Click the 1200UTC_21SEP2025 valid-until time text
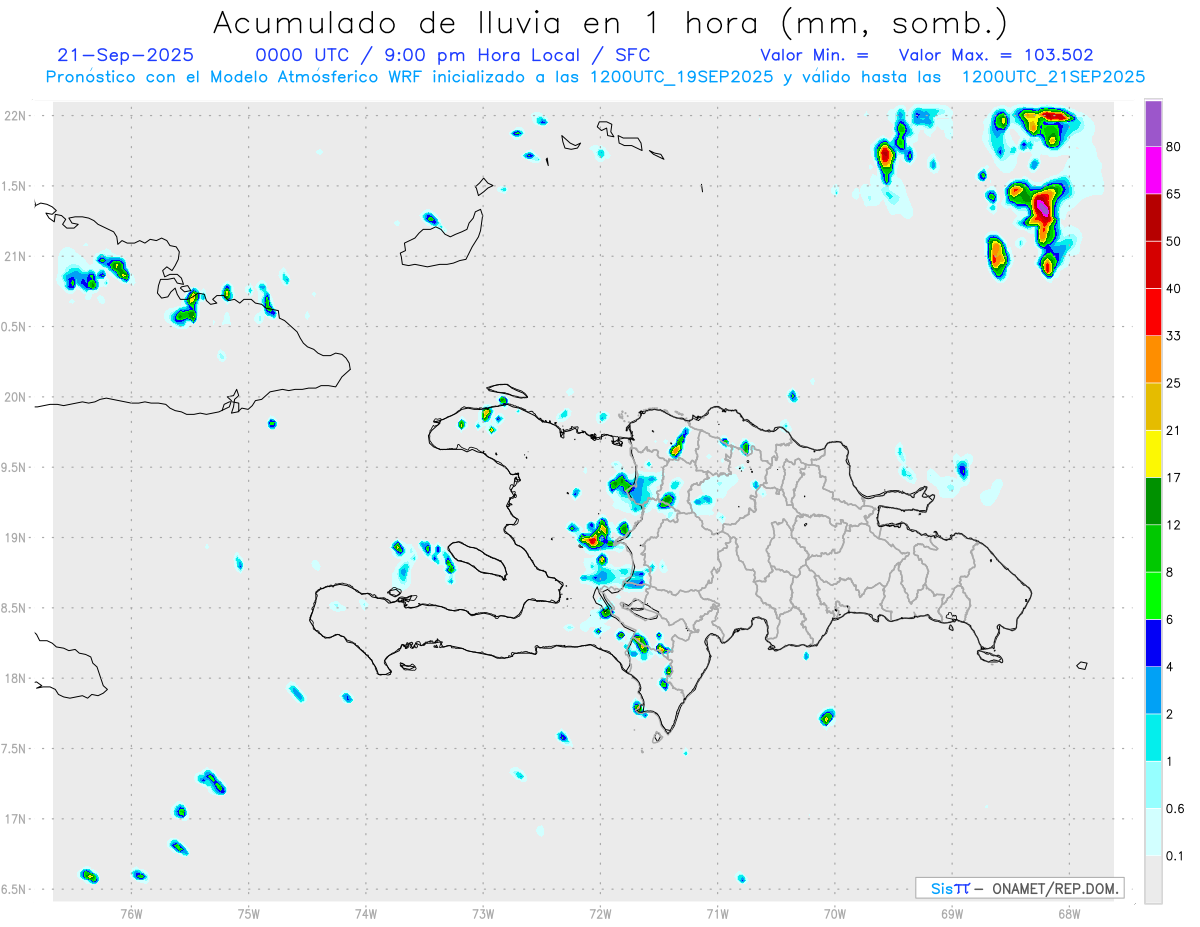The width and height of the screenshot is (1200, 927). 1052,77
